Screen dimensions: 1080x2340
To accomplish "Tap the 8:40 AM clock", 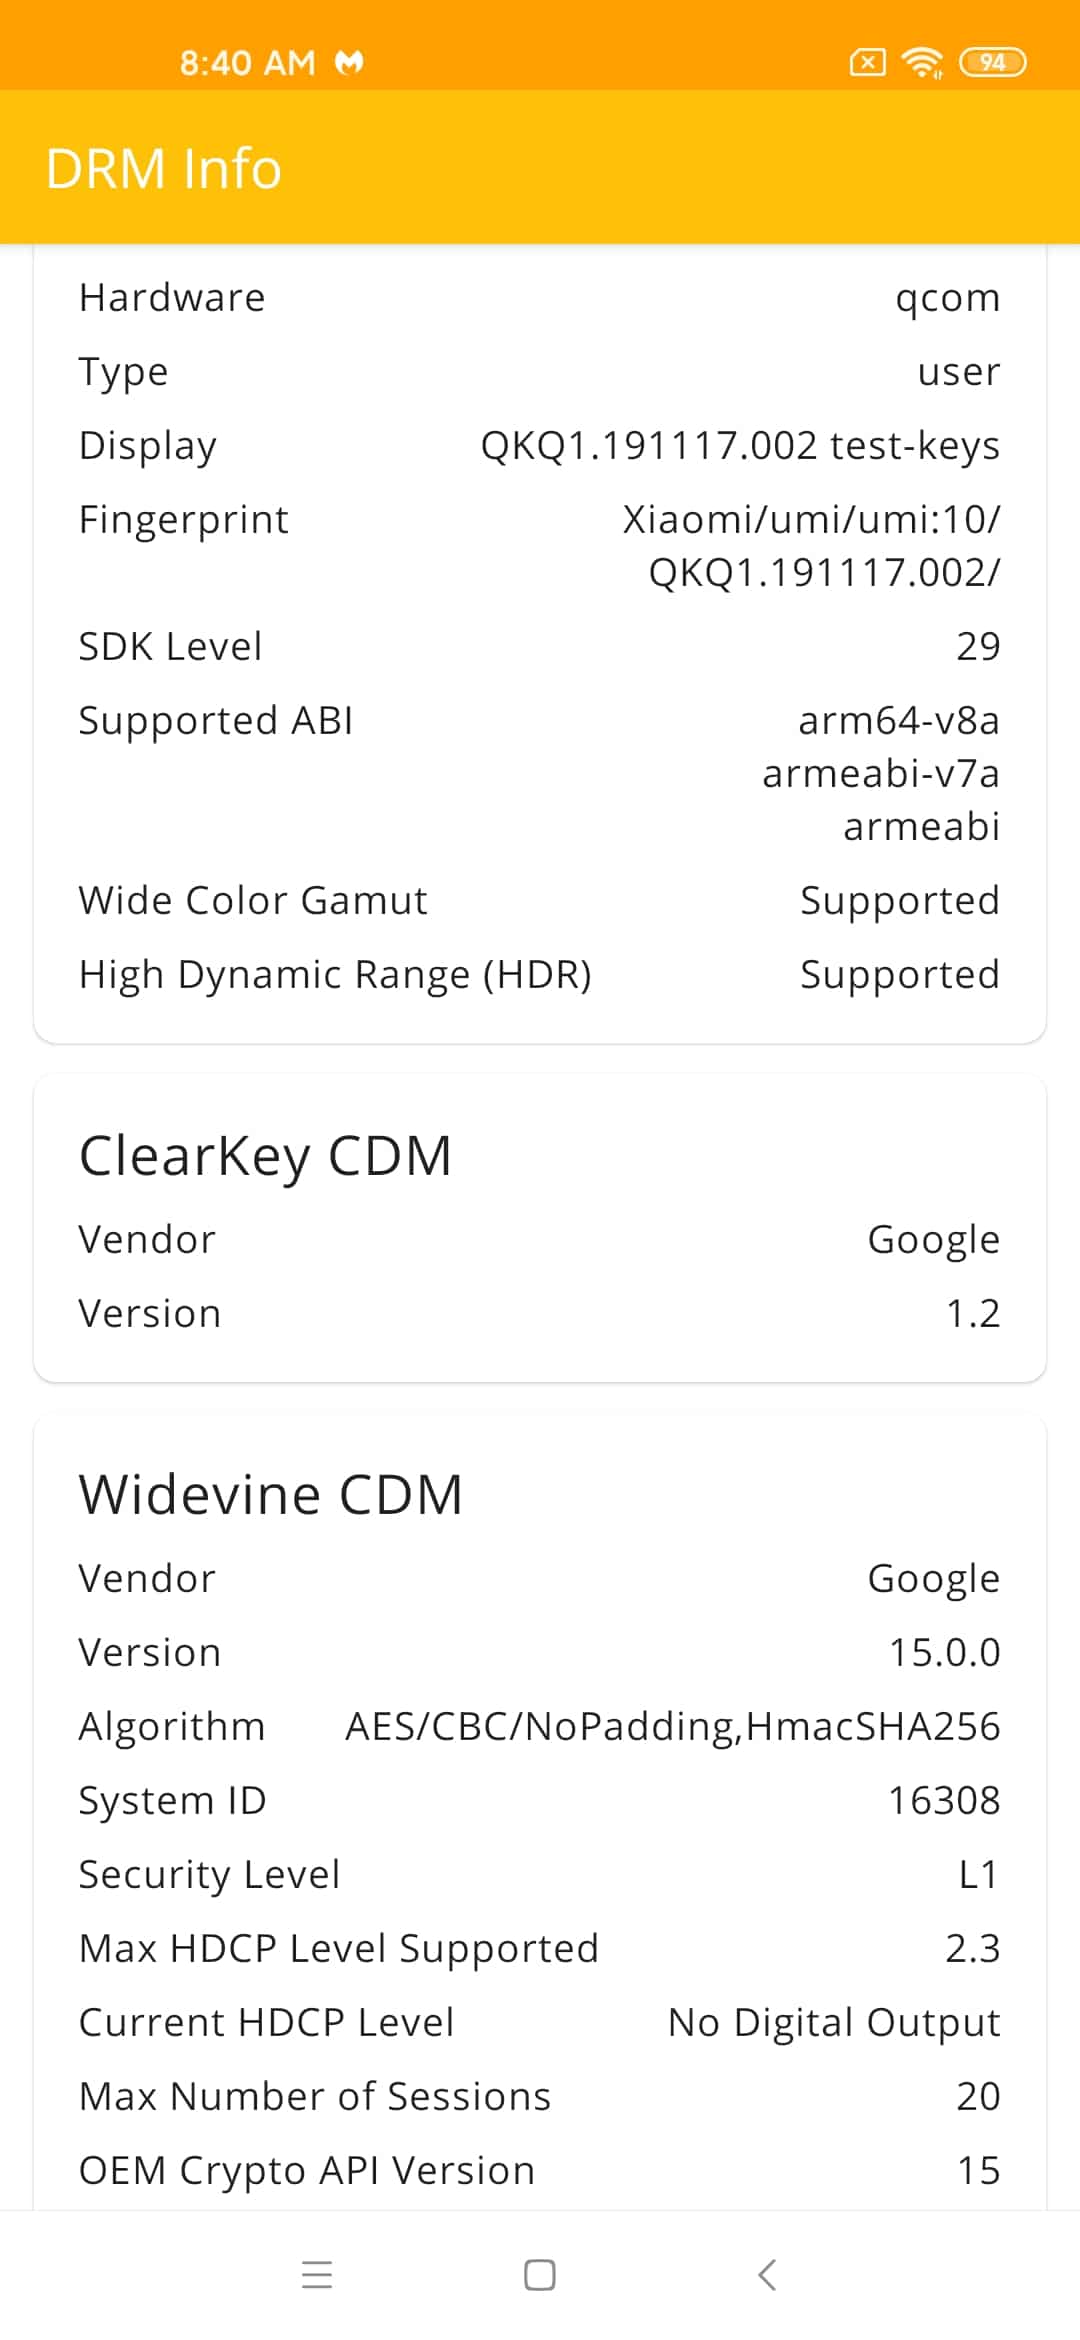I will (247, 63).
